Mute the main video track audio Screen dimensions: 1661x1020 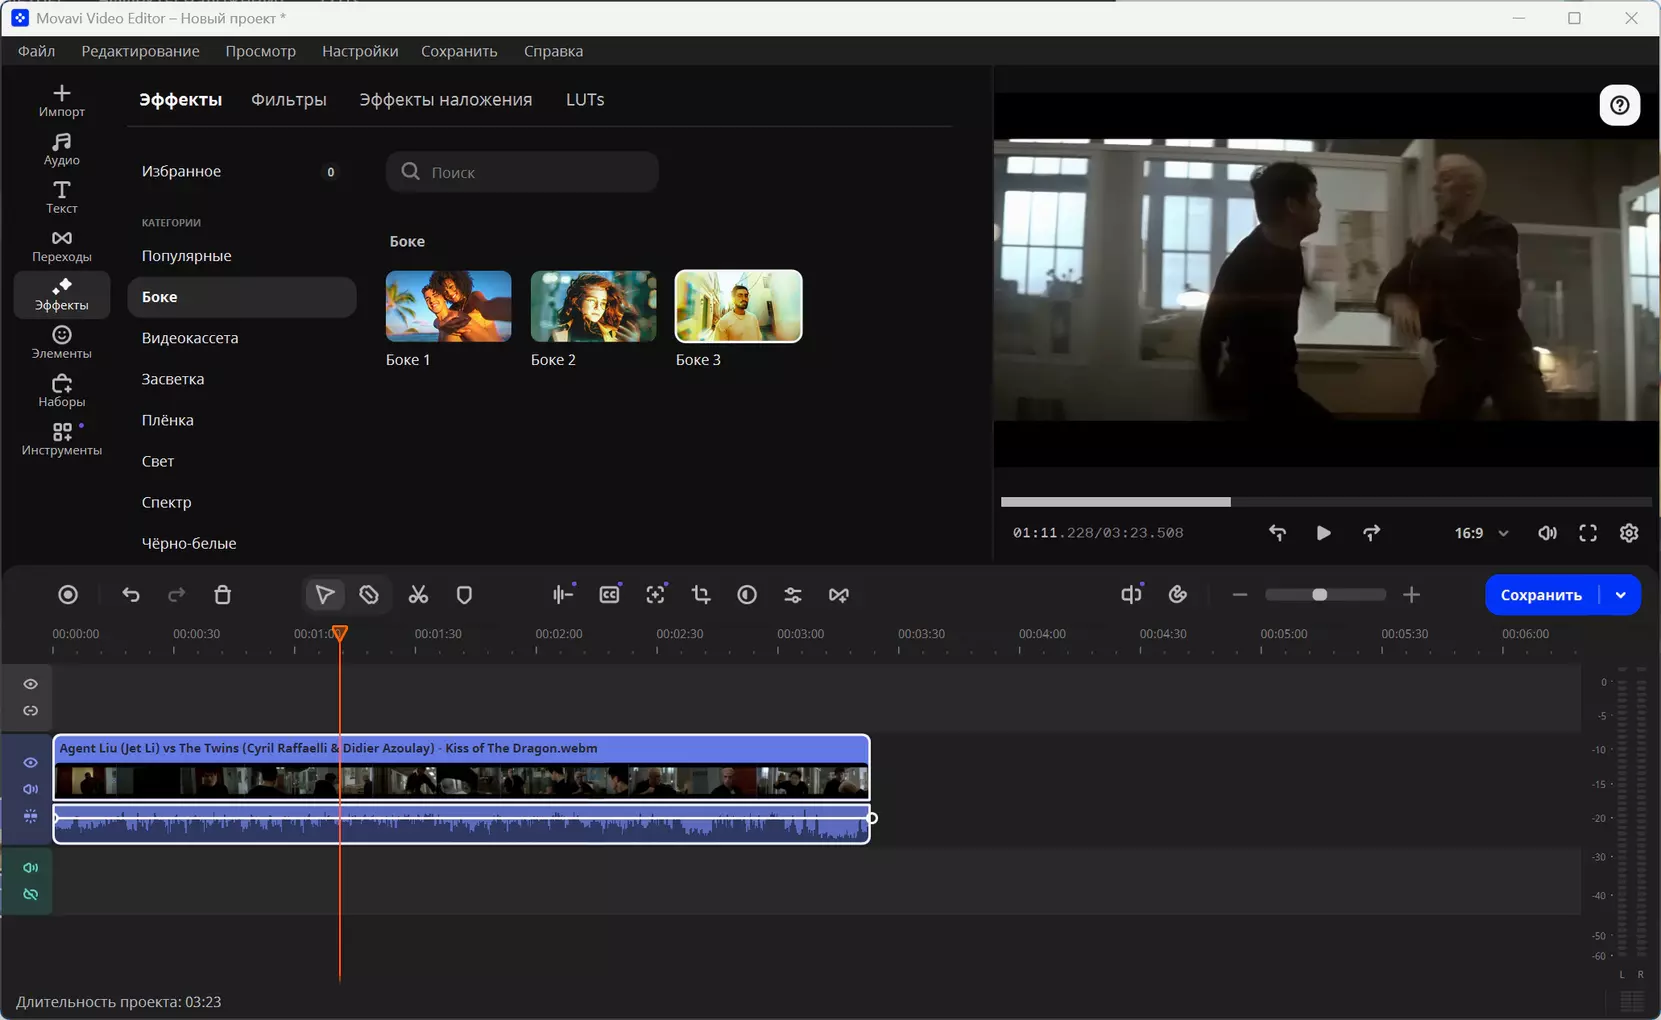[31, 789]
